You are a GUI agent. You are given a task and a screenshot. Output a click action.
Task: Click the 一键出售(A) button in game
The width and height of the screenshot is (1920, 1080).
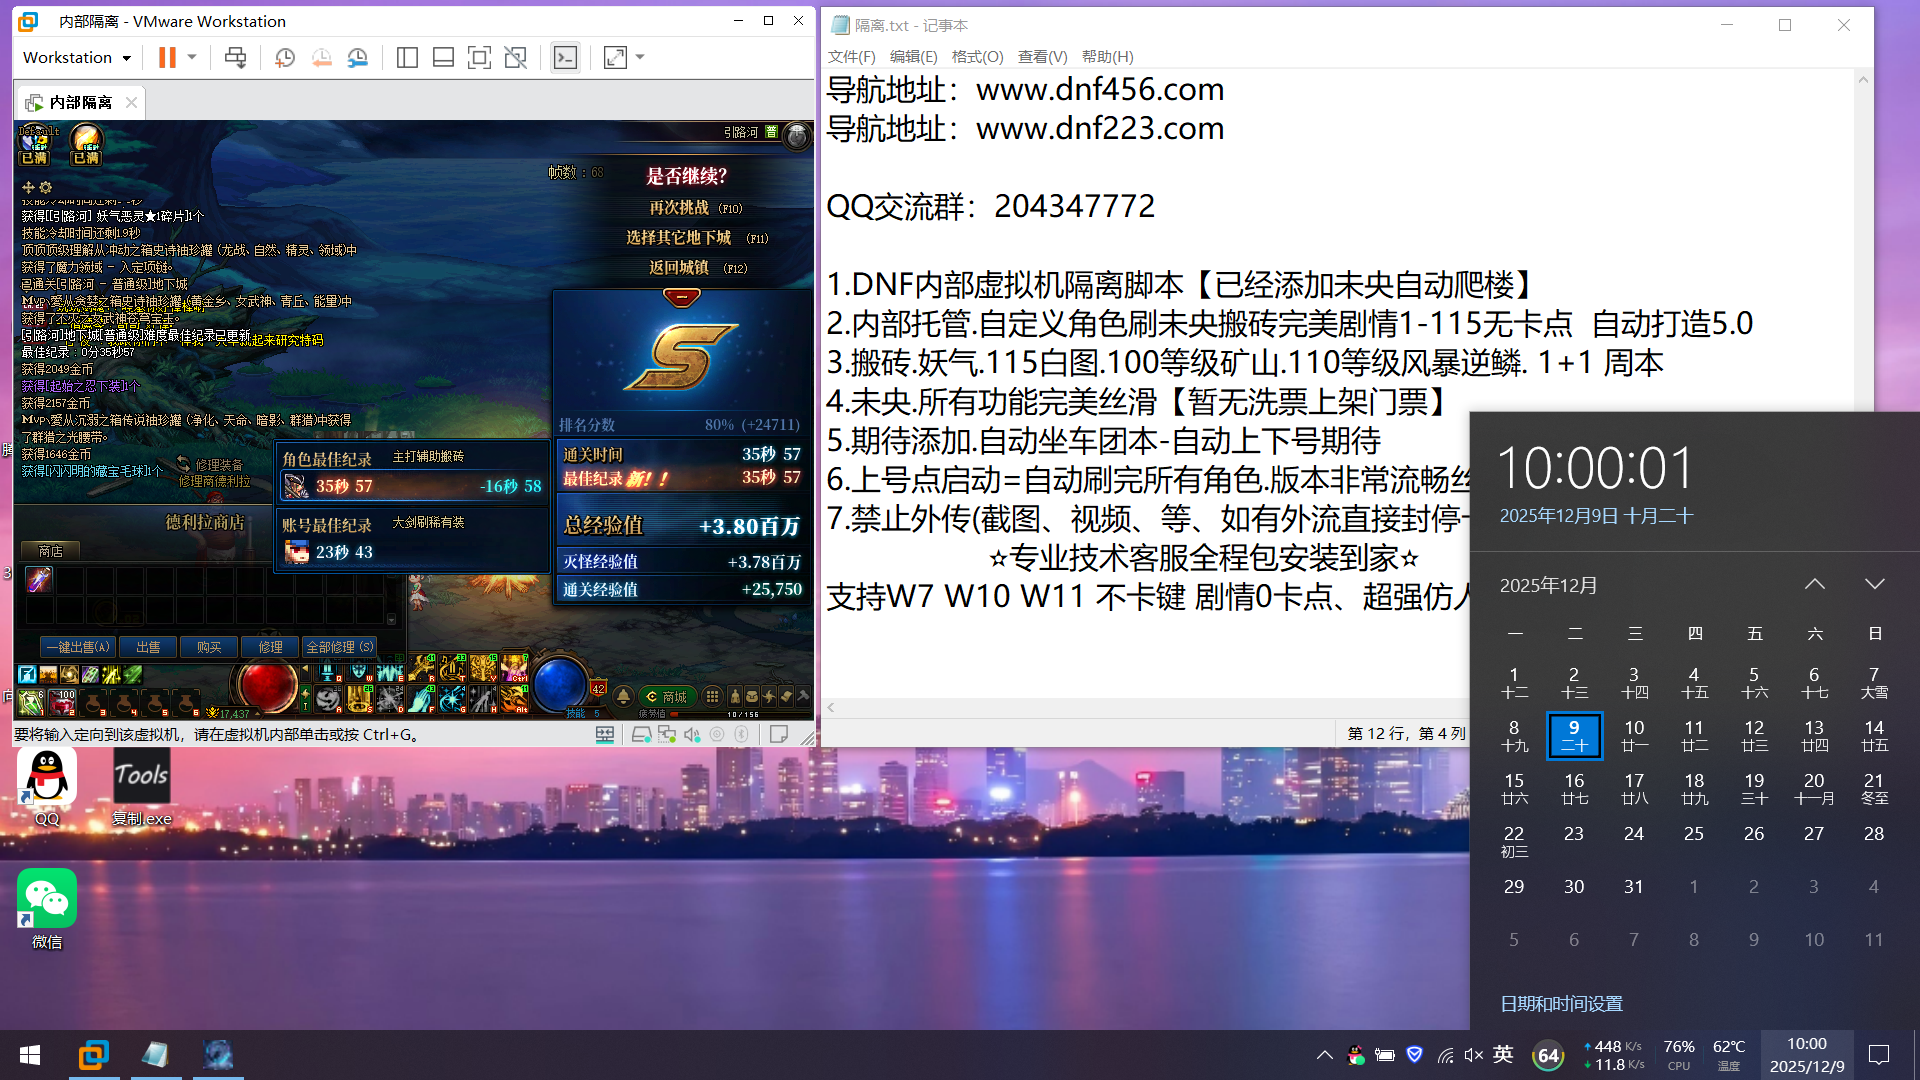click(x=77, y=647)
